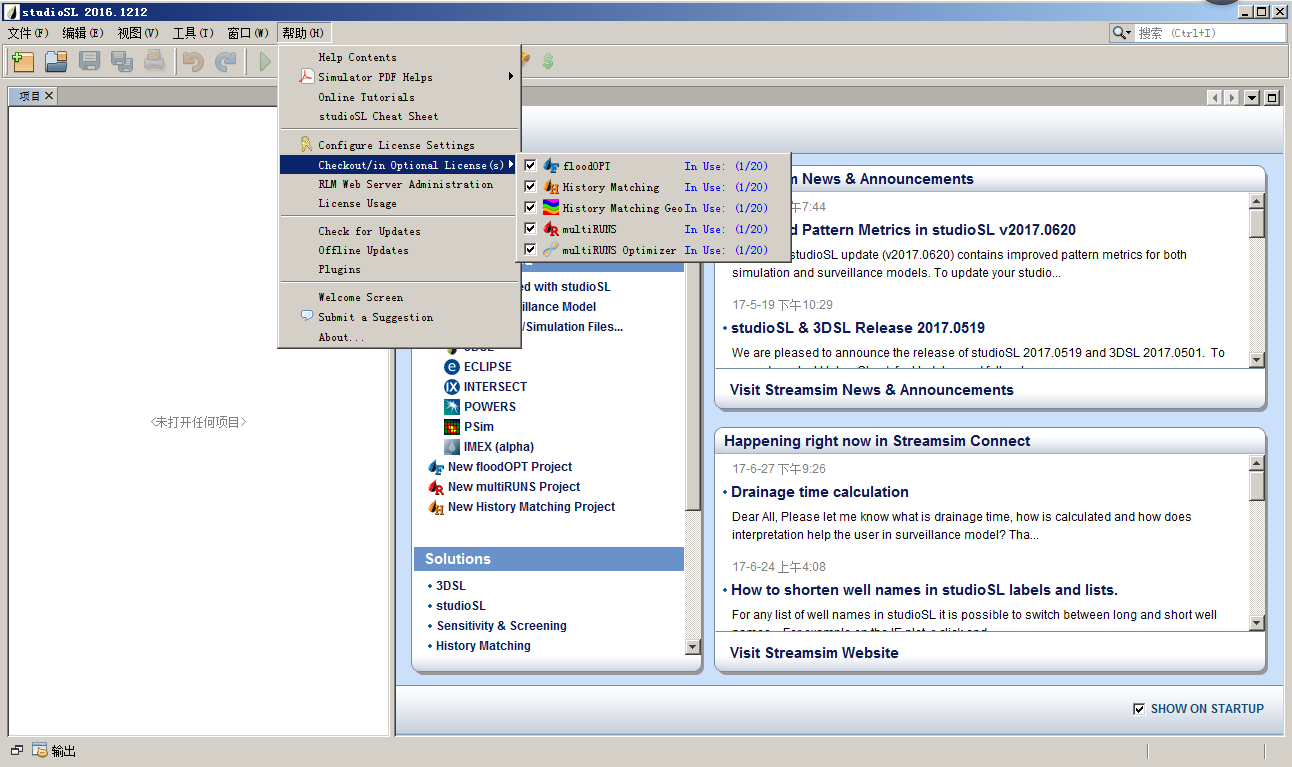Click the output window icon in the status bar

coord(40,750)
